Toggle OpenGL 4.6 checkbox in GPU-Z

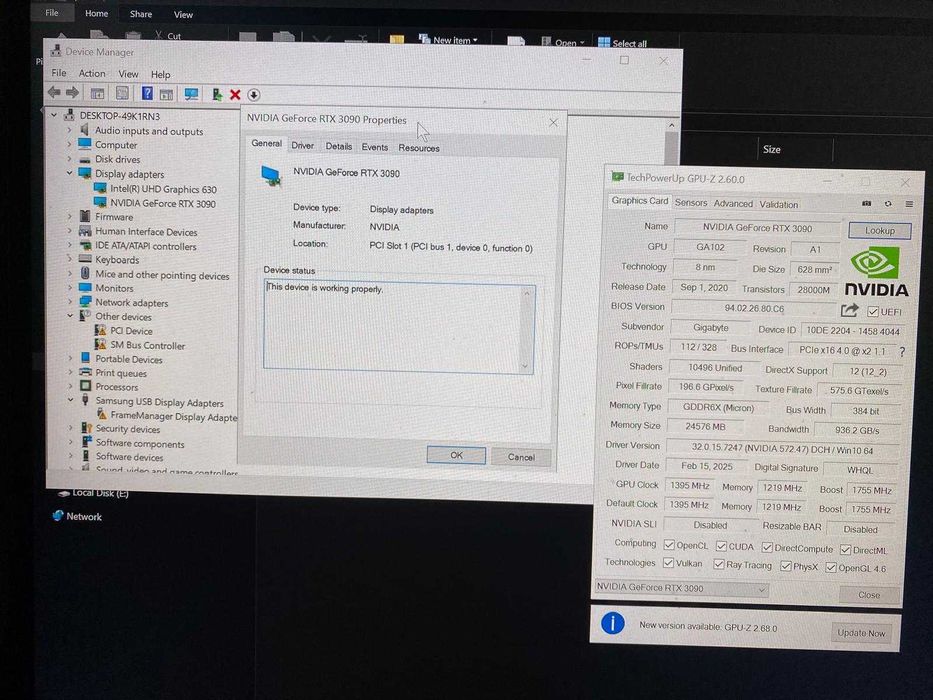[831, 567]
